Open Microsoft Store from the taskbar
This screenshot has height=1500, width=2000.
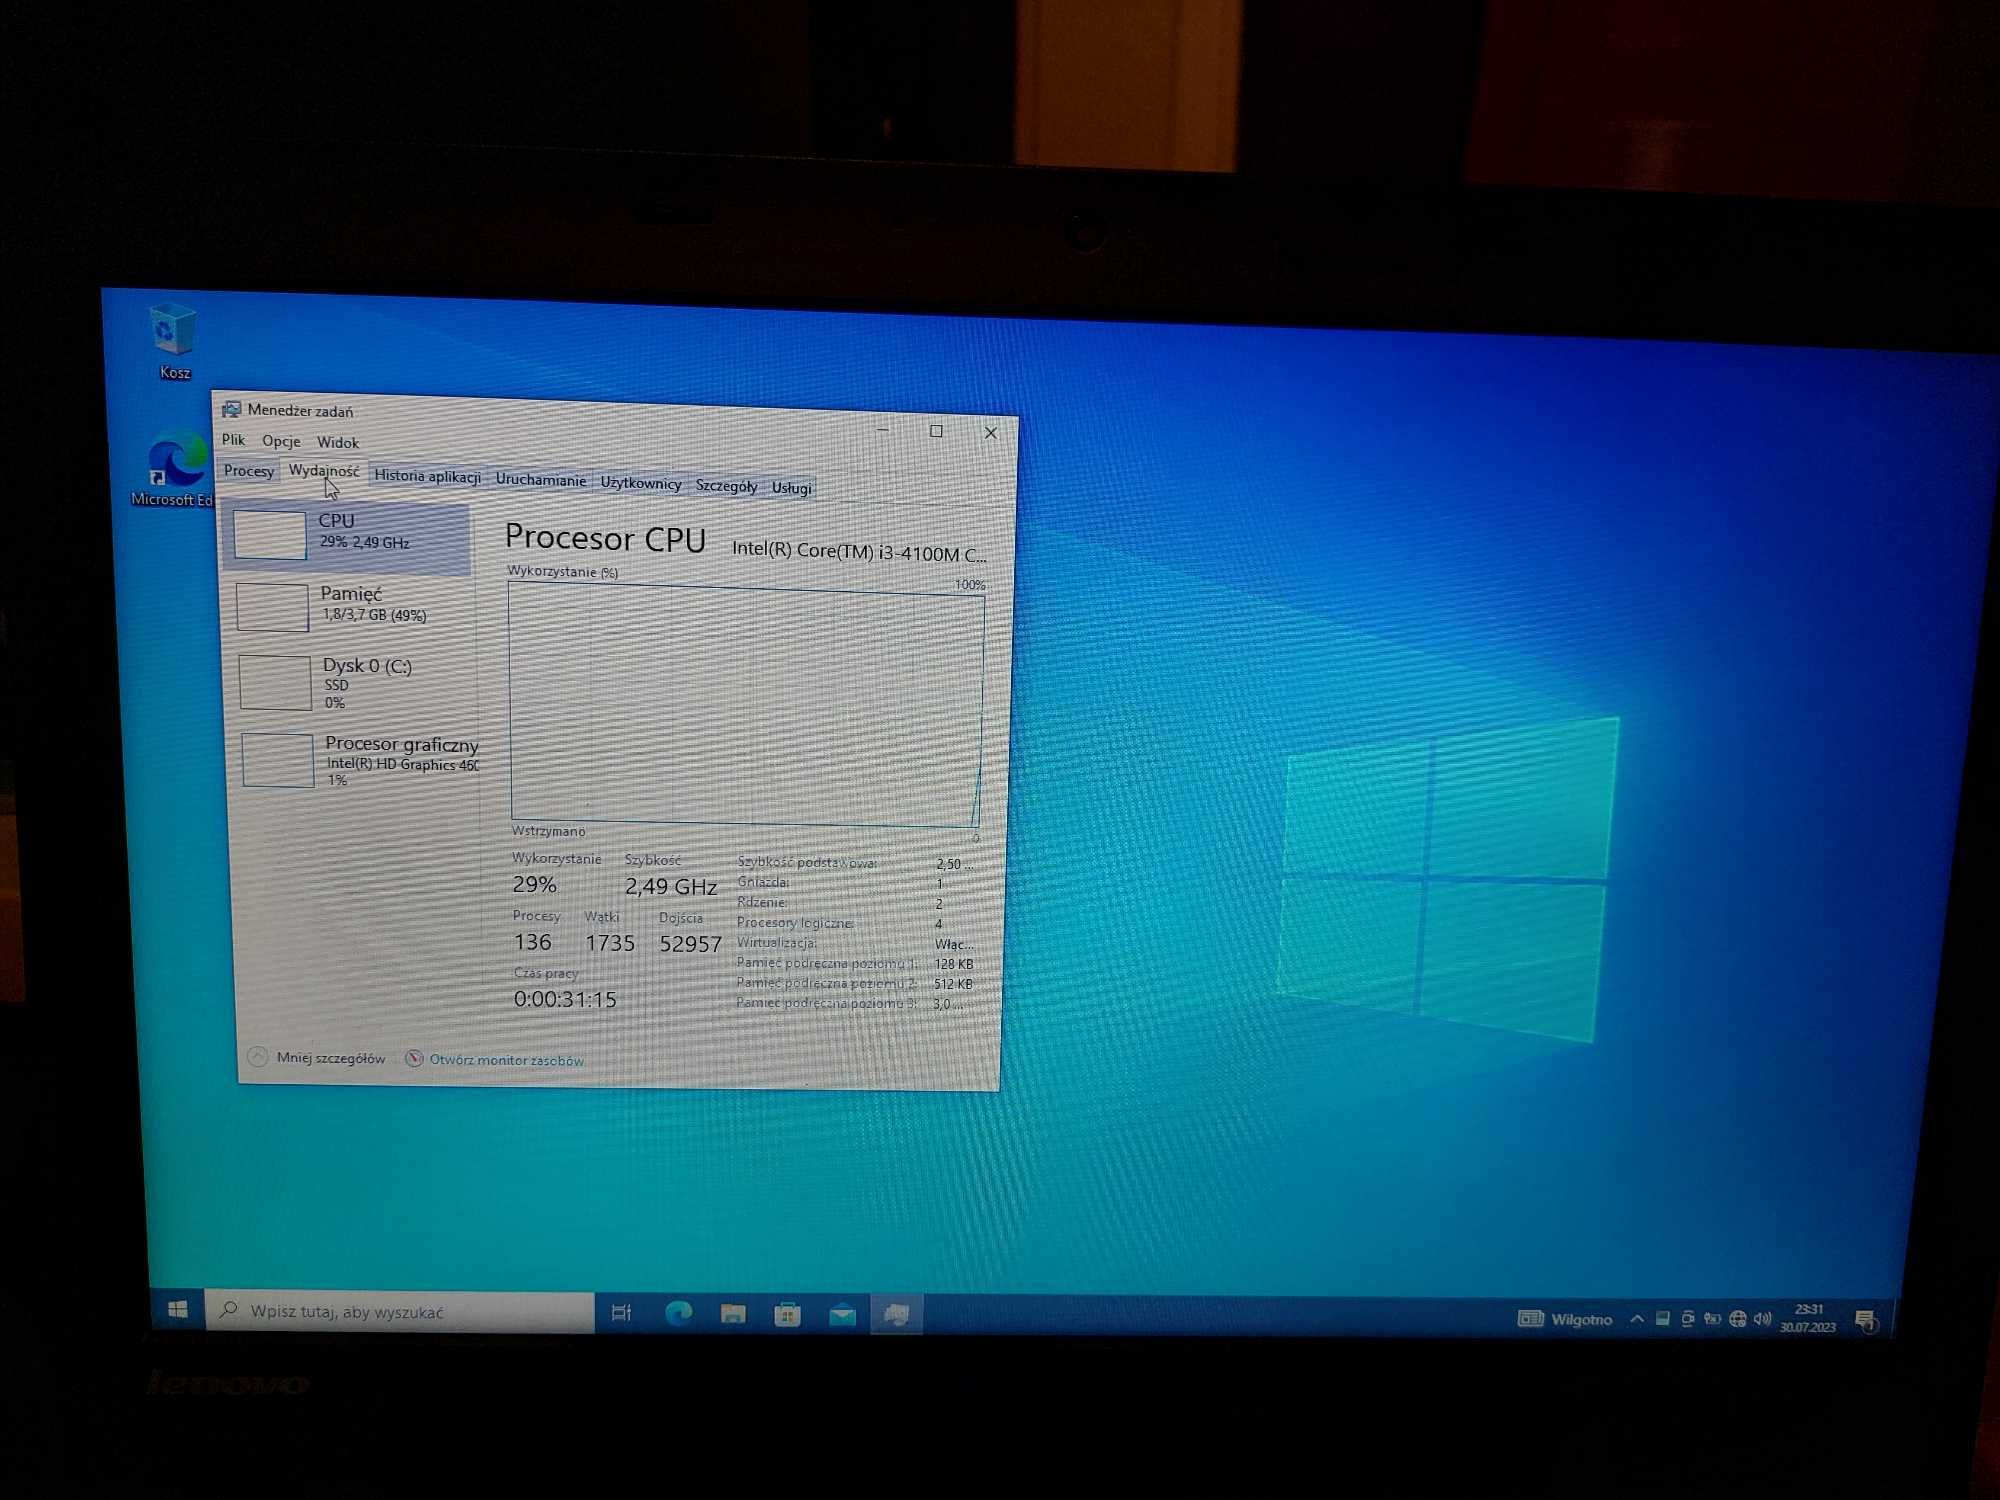(787, 1314)
